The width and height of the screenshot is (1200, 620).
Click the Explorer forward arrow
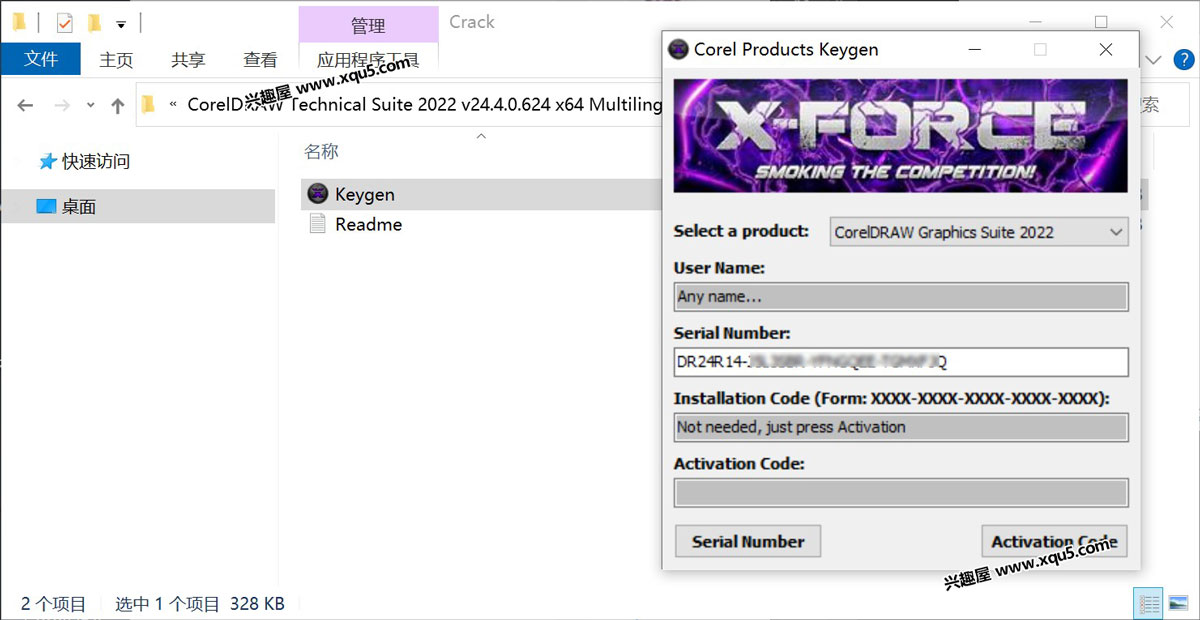coord(62,105)
